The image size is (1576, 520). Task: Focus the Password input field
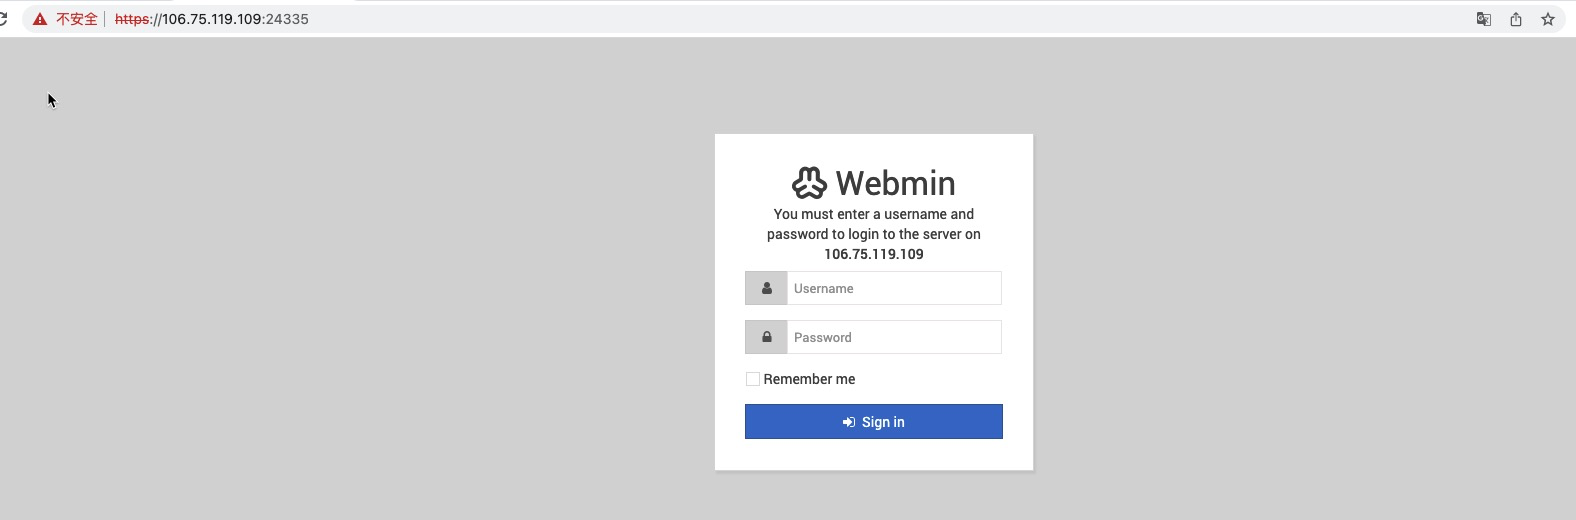(894, 337)
